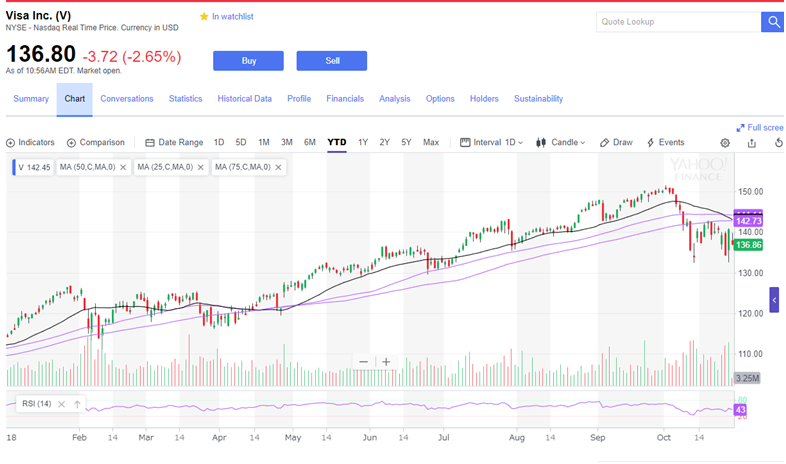This screenshot has width=786, height=464.
Task: Expand the Interval 1D dropdown
Action: pos(492,142)
